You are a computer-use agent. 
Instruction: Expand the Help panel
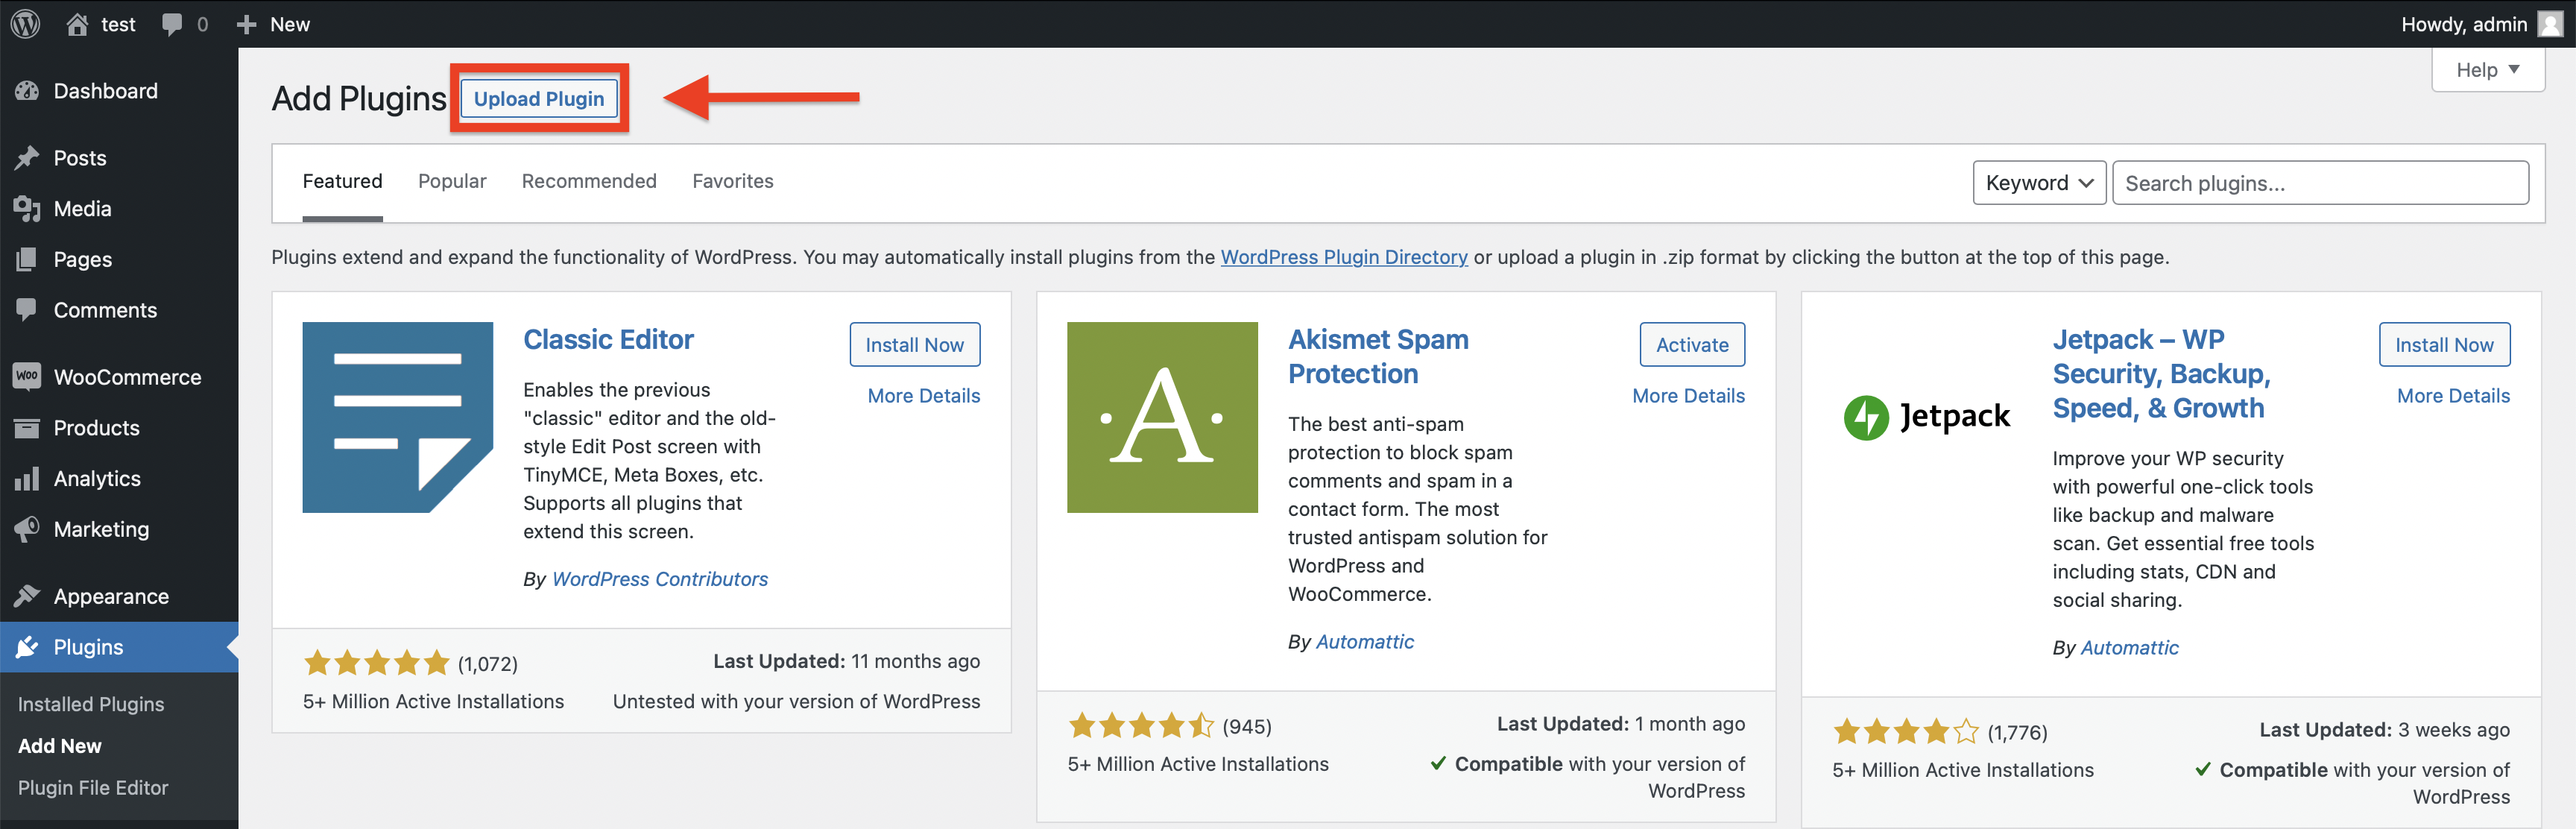pos(2487,70)
